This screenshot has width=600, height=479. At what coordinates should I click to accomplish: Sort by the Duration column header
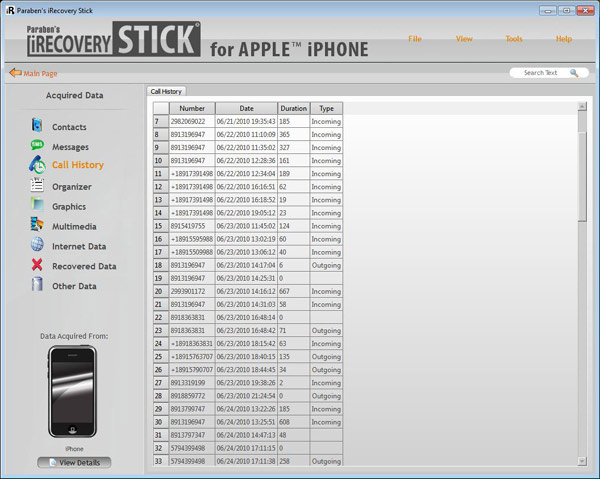(293, 108)
